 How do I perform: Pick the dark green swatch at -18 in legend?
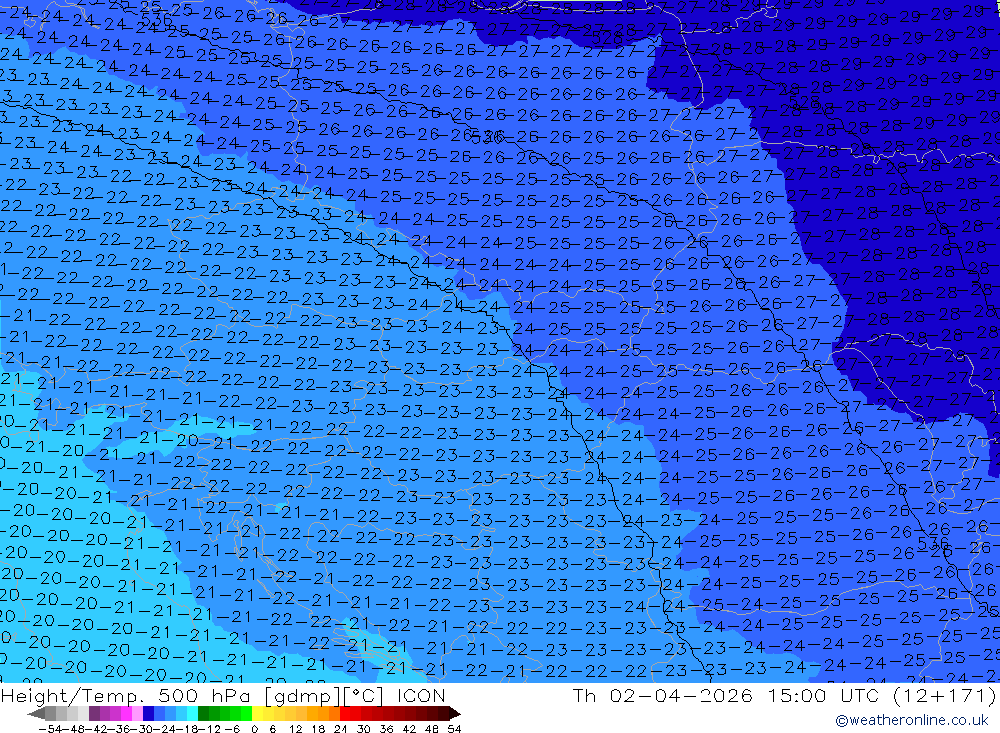[x=204, y=713]
